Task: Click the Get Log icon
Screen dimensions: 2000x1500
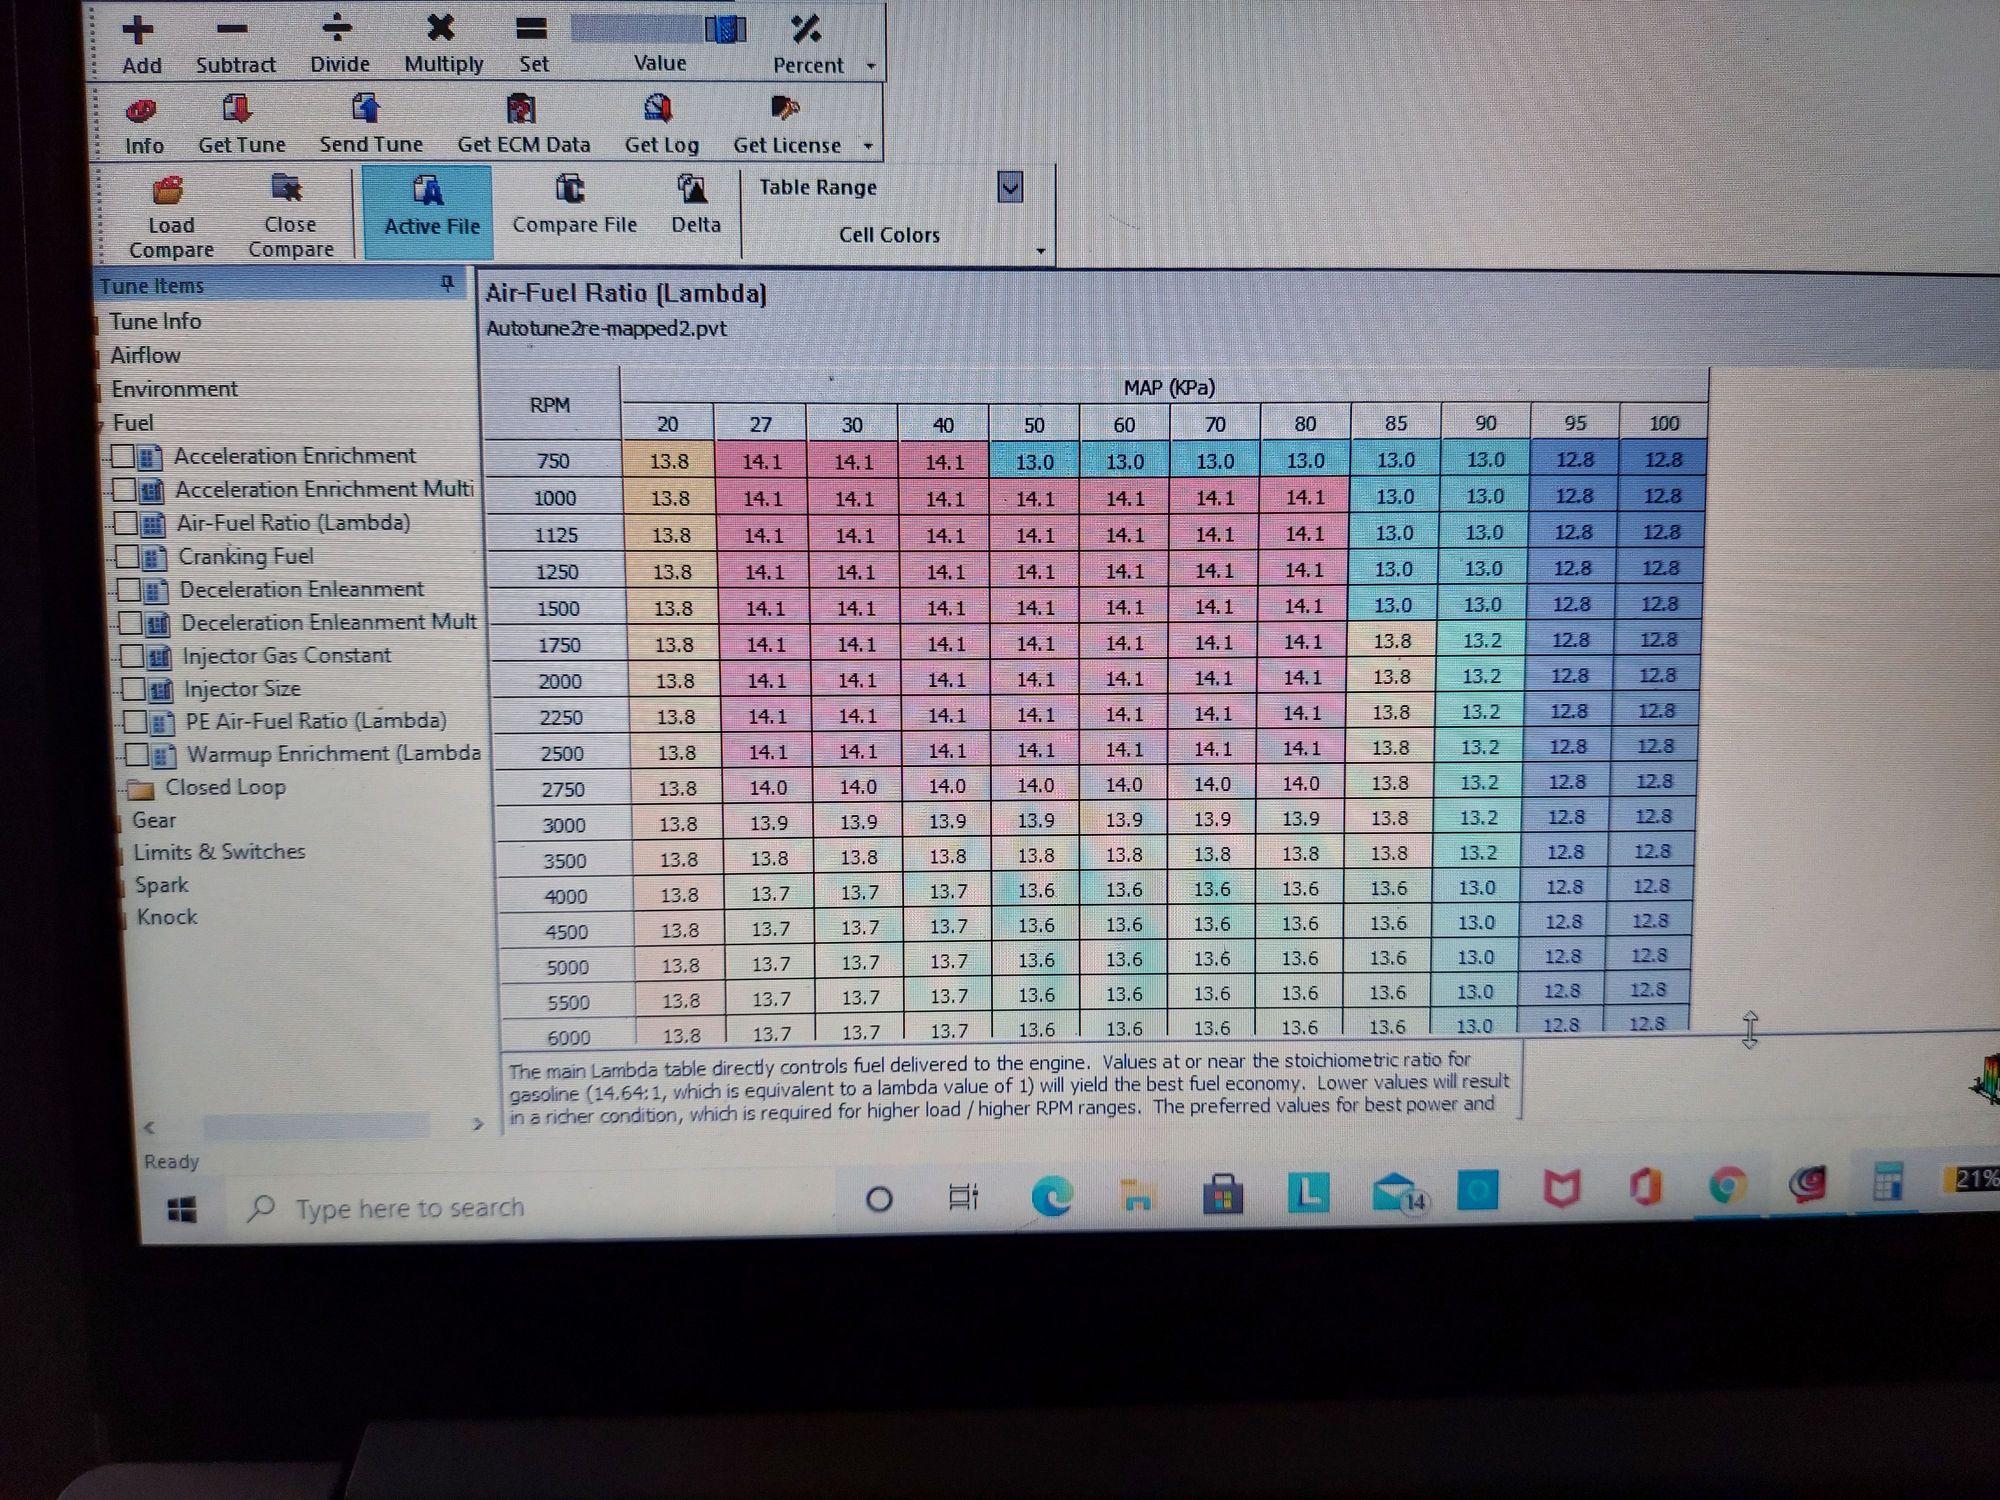Action: (658, 109)
